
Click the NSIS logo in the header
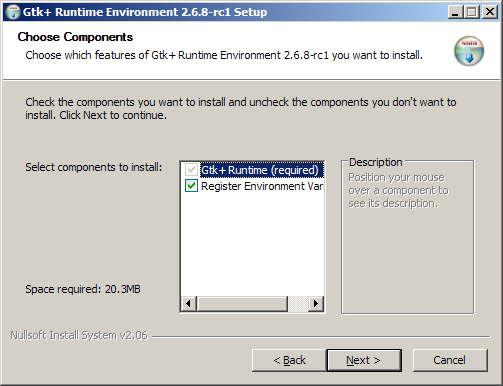pyautogui.click(x=469, y=51)
